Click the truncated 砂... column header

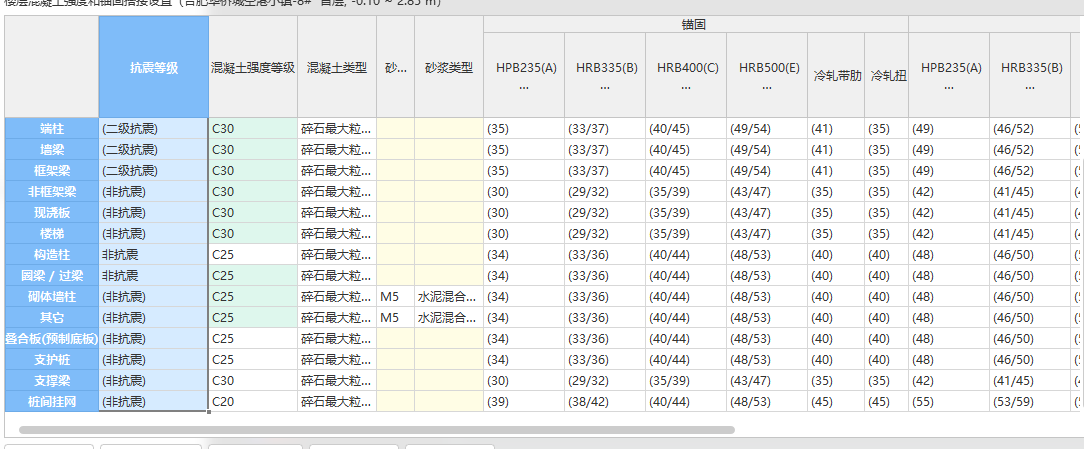click(x=395, y=67)
